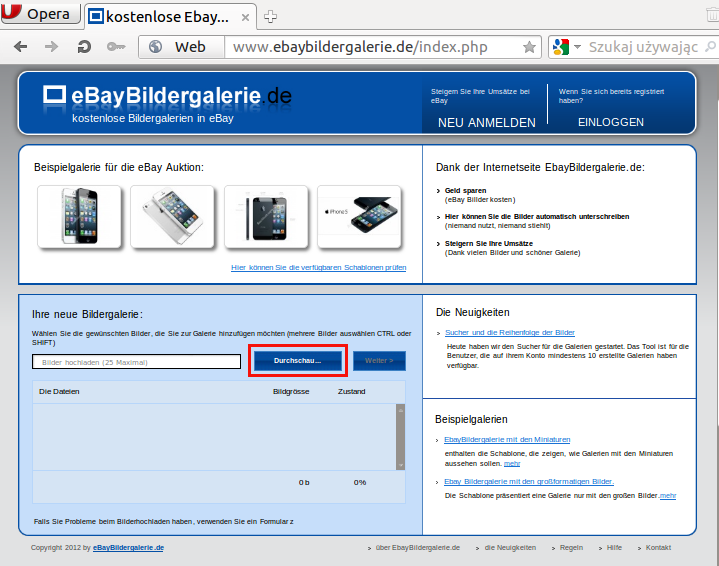Go back with the back arrow
This screenshot has height=566, width=719.
tap(20, 46)
